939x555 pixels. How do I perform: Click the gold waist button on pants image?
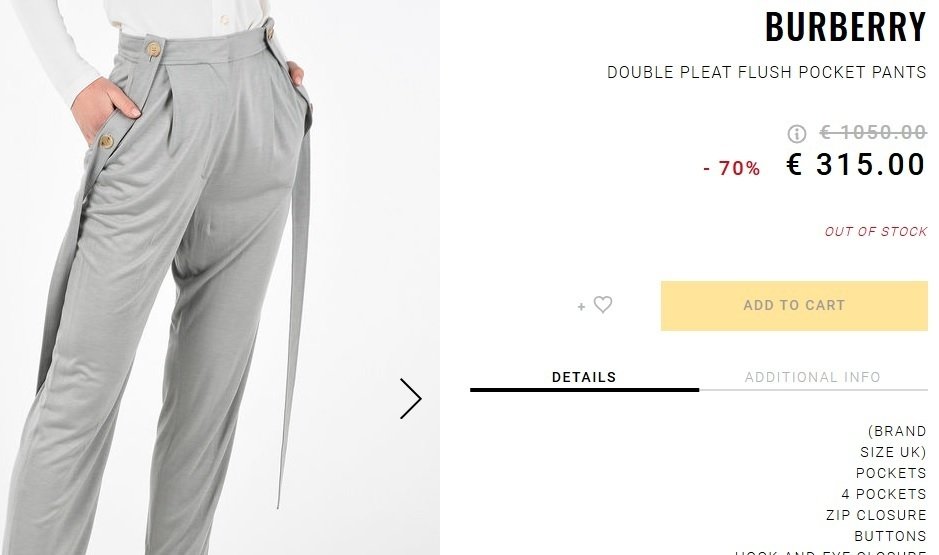[x=153, y=49]
